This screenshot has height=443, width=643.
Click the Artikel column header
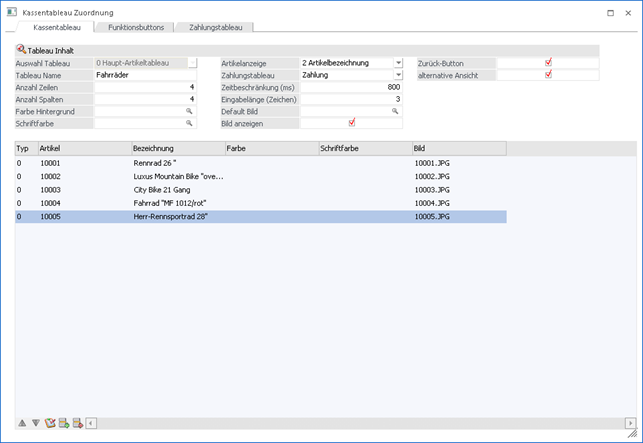83,148
